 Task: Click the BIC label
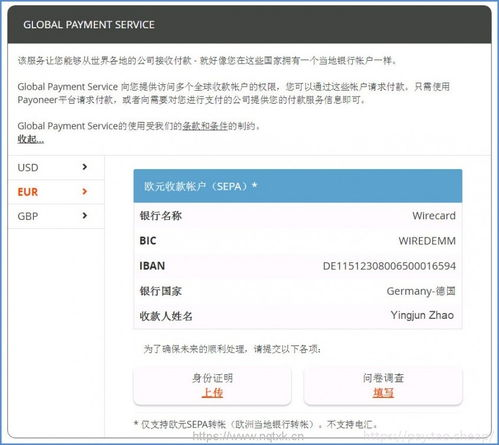148,241
